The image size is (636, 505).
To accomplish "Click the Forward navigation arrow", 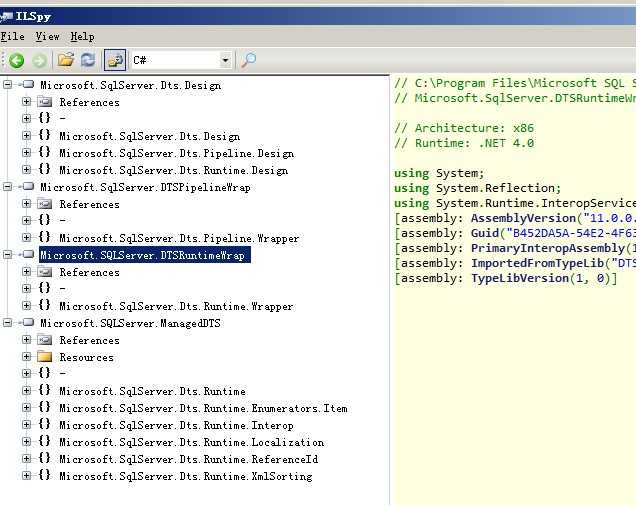I will coord(39,60).
